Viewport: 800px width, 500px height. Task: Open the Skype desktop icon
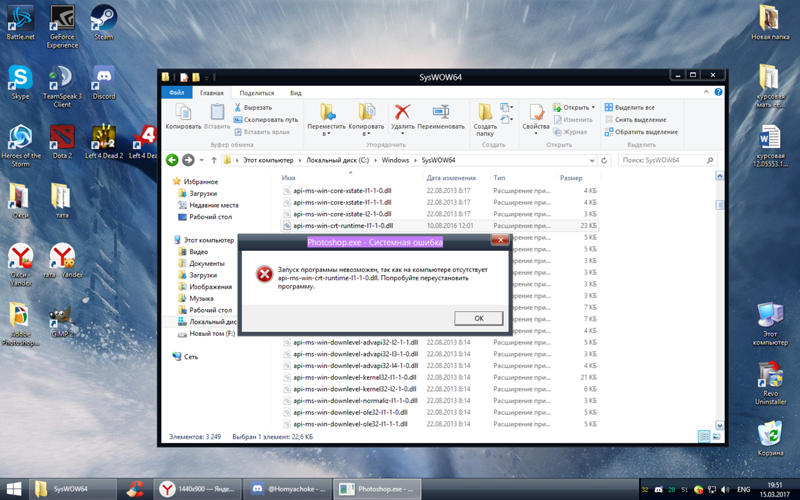(x=20, y=82)
